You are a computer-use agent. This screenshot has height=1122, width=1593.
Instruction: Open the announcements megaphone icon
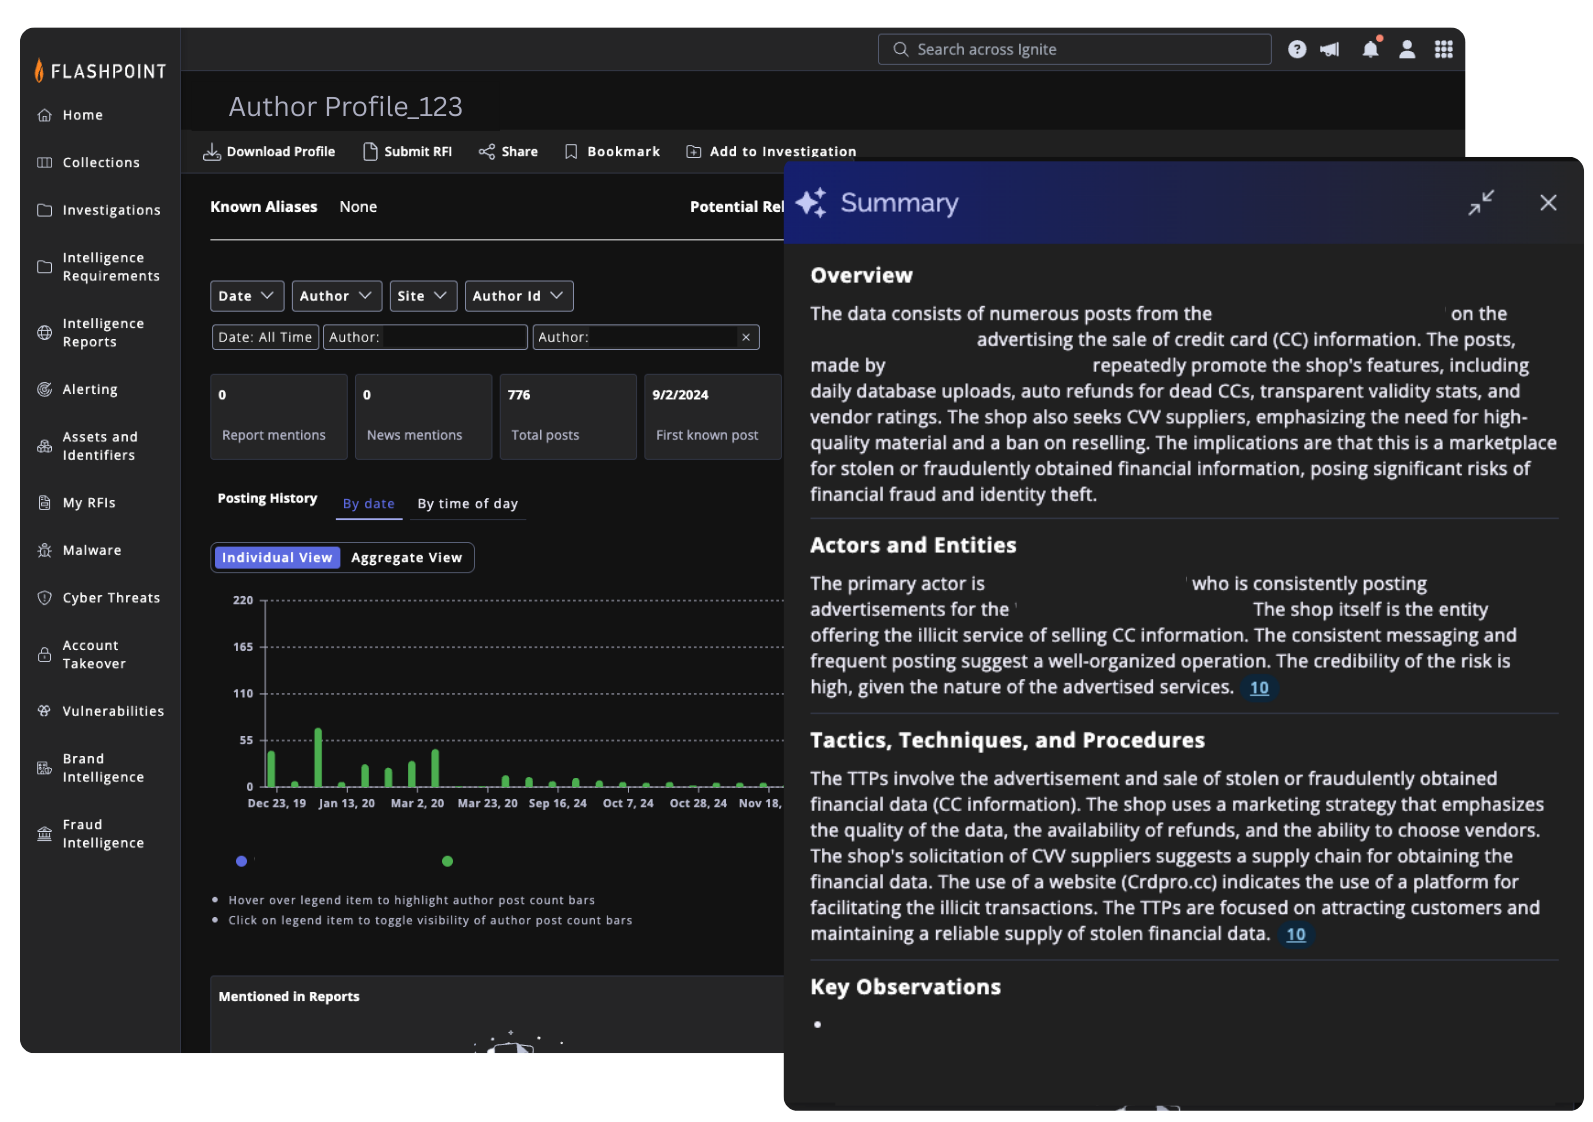click(x=1329, y=49)
